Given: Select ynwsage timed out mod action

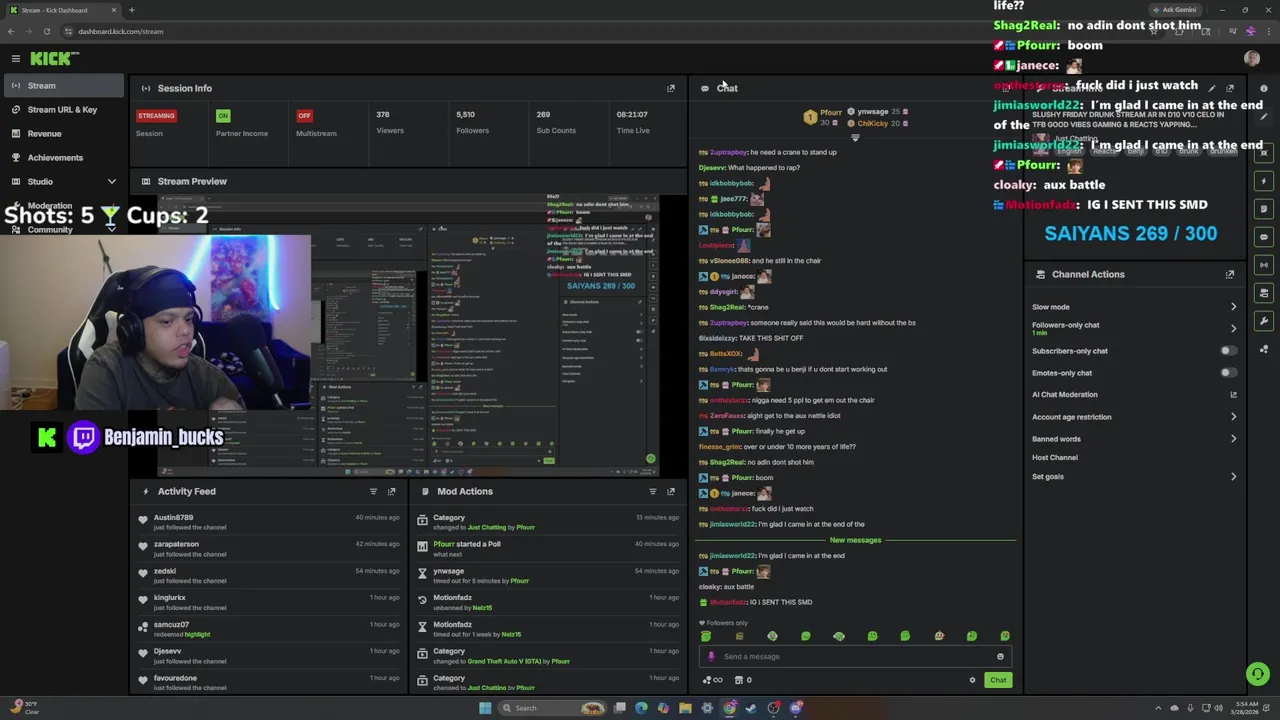Looking at the screenshot, I should coord(548,576).
